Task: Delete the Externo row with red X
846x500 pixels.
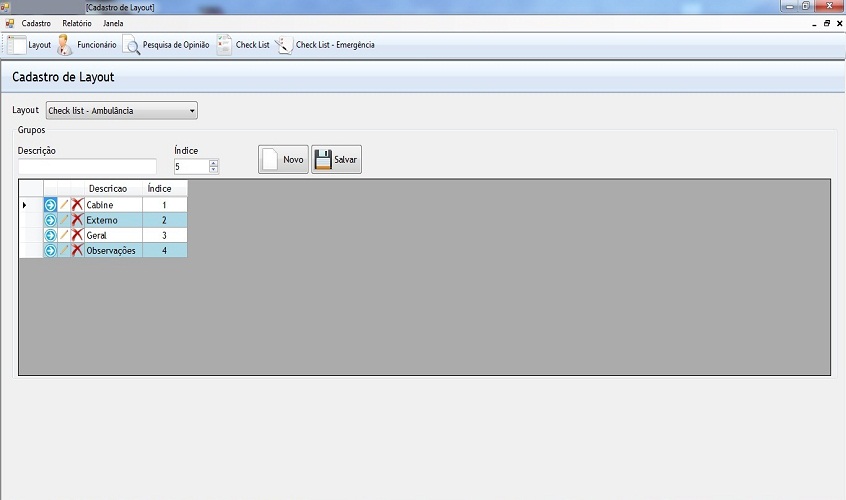Action: click(x=78, y=220)
